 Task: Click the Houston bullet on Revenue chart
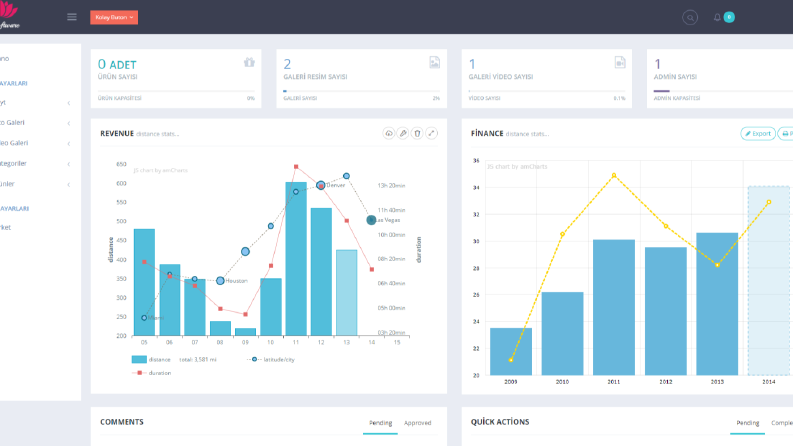pyautogui.click(x=220, y=281)
